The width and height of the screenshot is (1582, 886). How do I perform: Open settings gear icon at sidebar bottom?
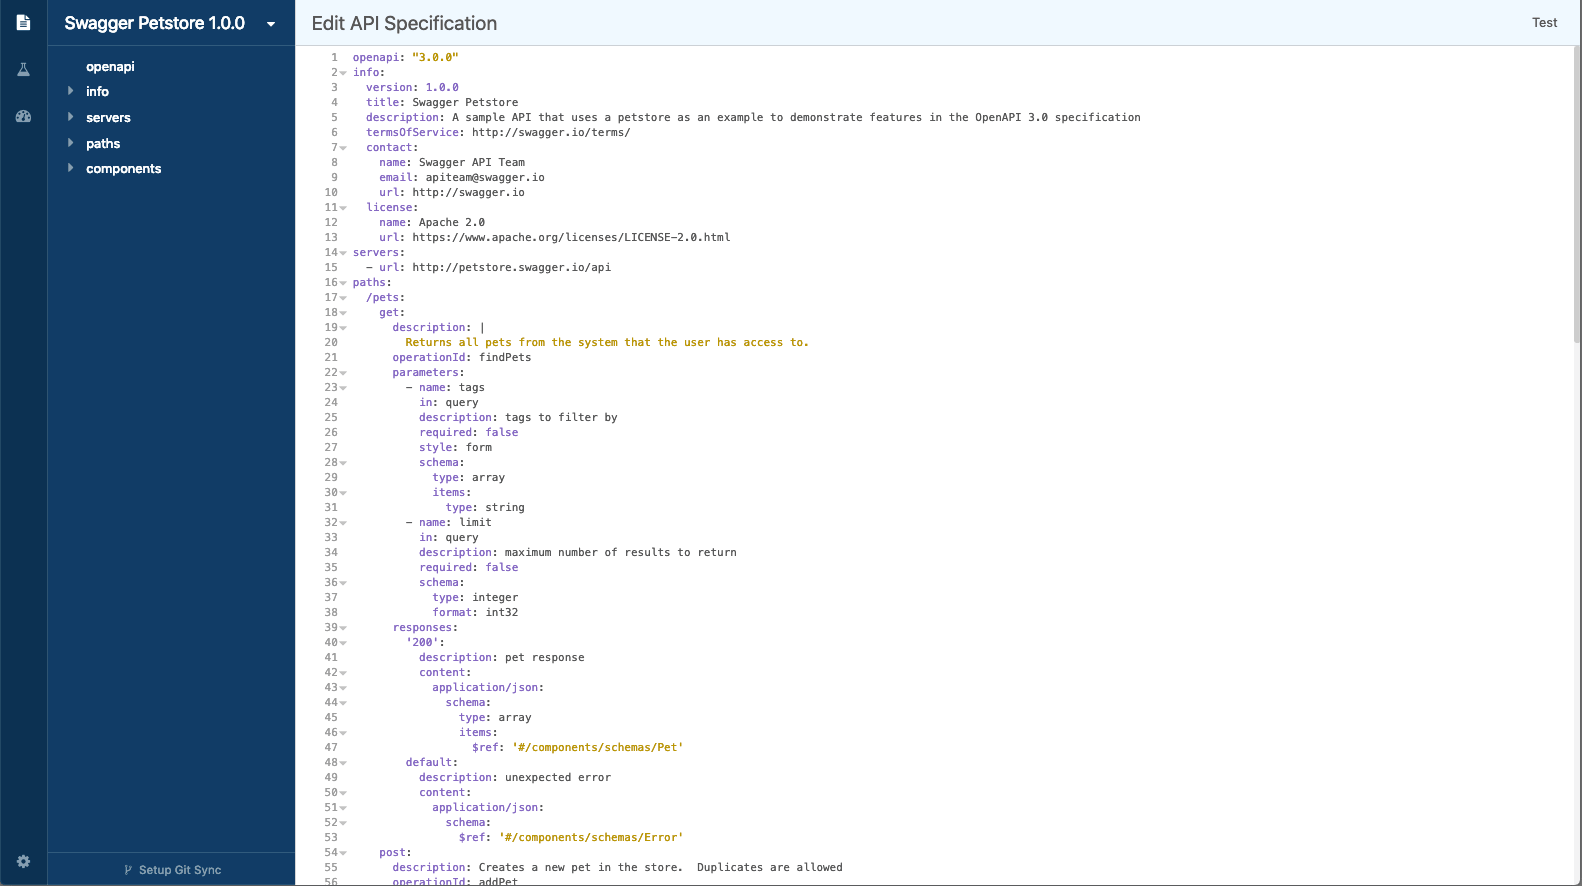23,861
